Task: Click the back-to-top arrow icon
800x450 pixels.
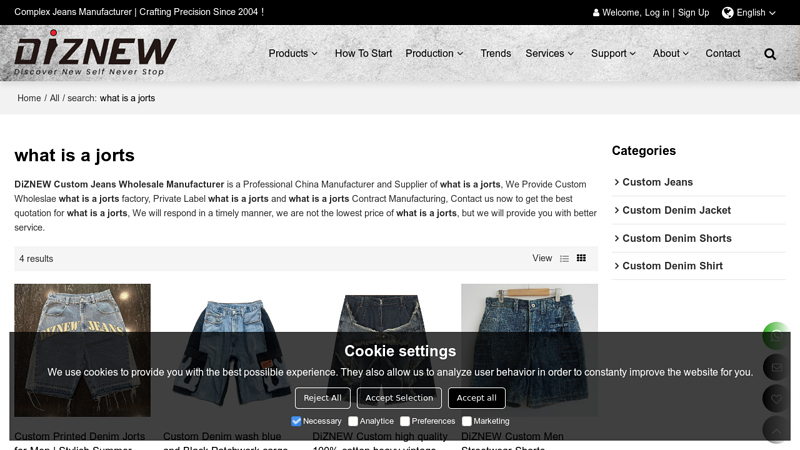Action: click(x=776, y=431)
